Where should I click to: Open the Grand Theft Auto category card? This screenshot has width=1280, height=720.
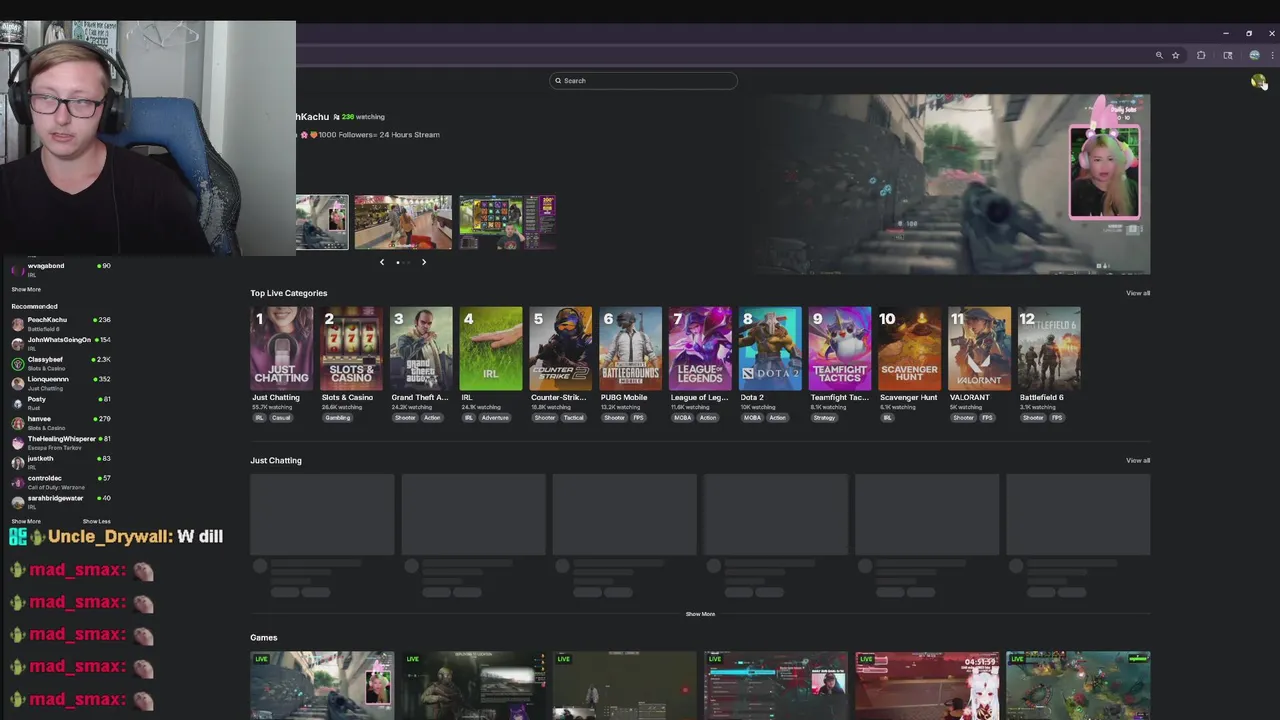pos(421,348)
